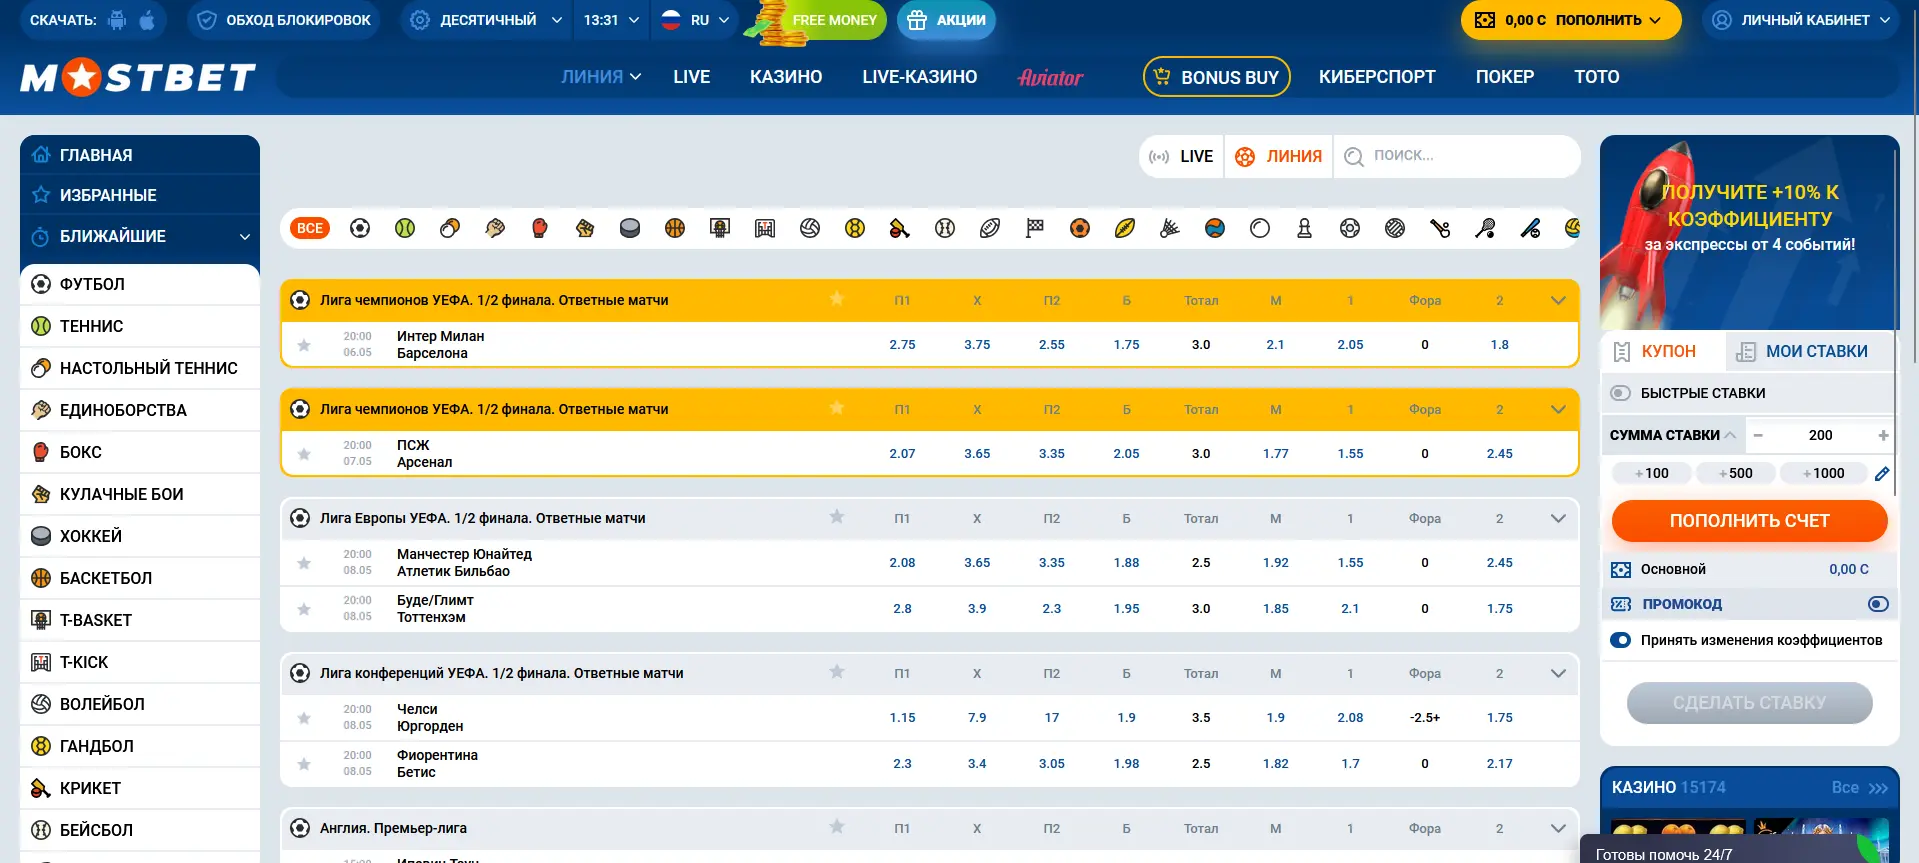The height and width of the screenshot is (863, 1919).
Task: Filter by volleyball icon in the sports row
Action: point(810,228)
